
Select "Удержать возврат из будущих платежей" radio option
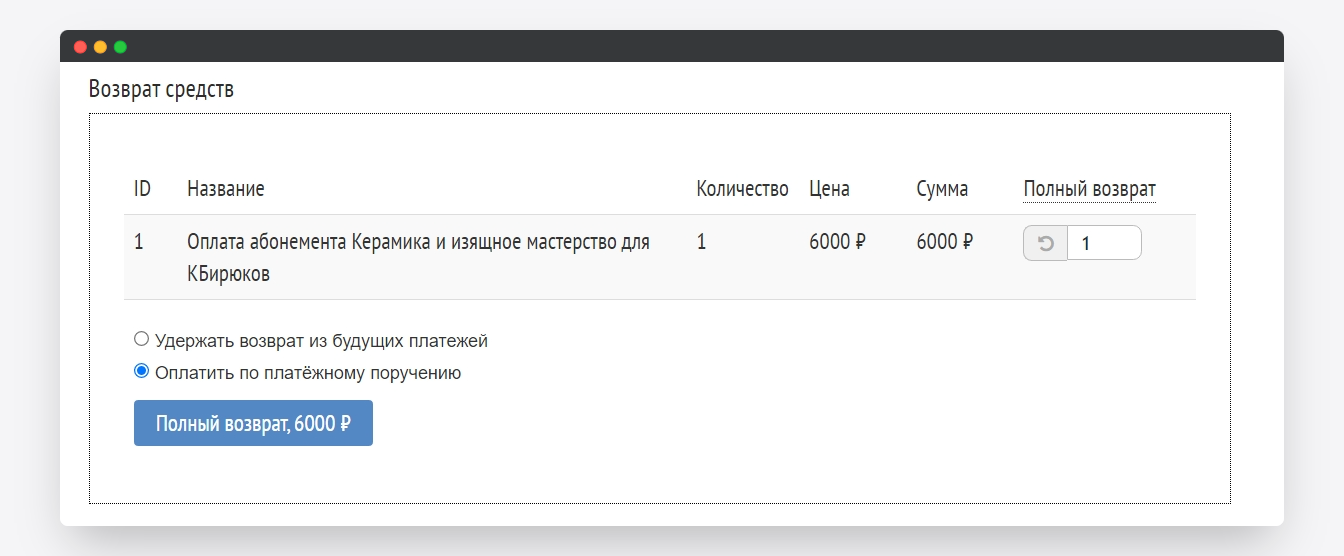(142, 339)
